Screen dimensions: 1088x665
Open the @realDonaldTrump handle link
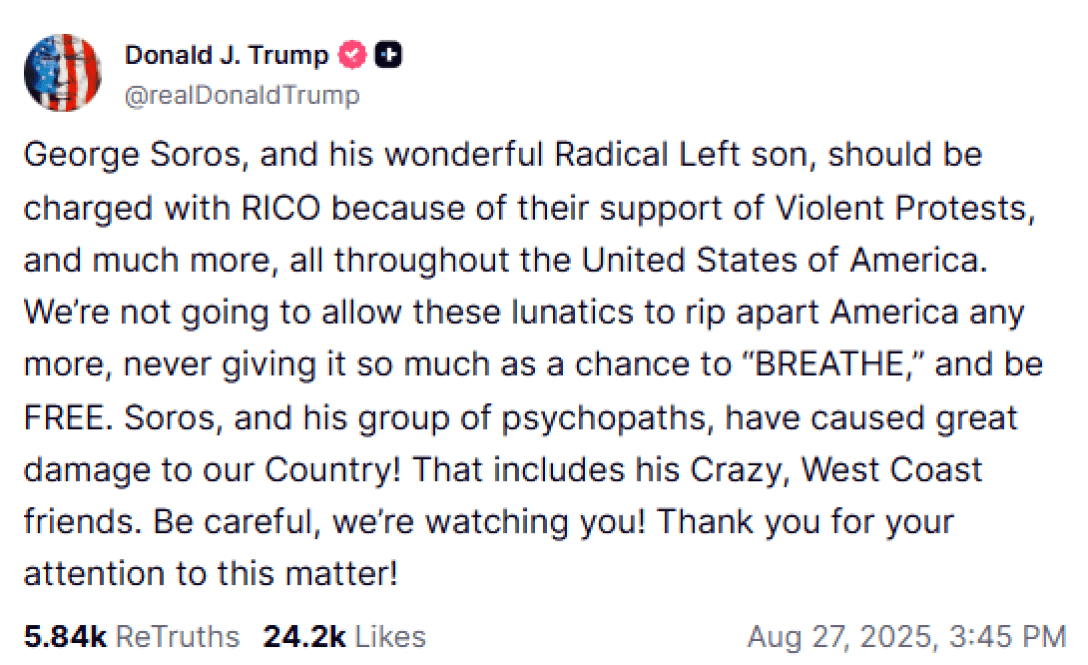(242, 96)
